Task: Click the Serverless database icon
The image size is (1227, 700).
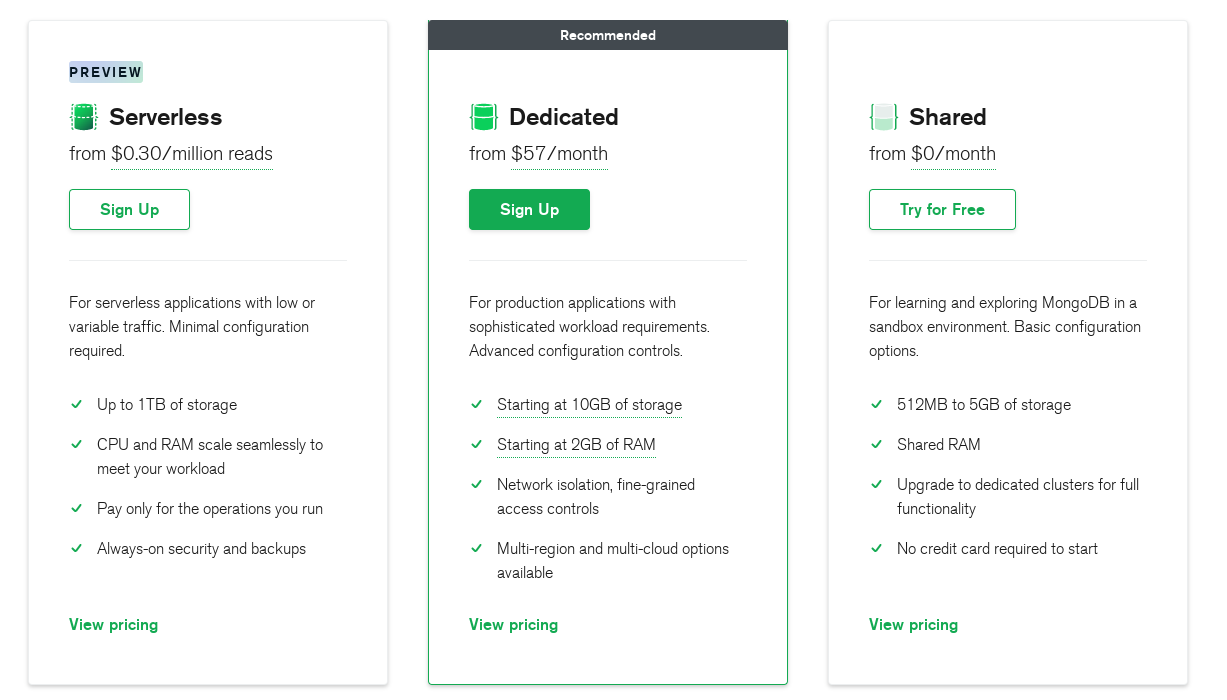Action: coord(83,117)
